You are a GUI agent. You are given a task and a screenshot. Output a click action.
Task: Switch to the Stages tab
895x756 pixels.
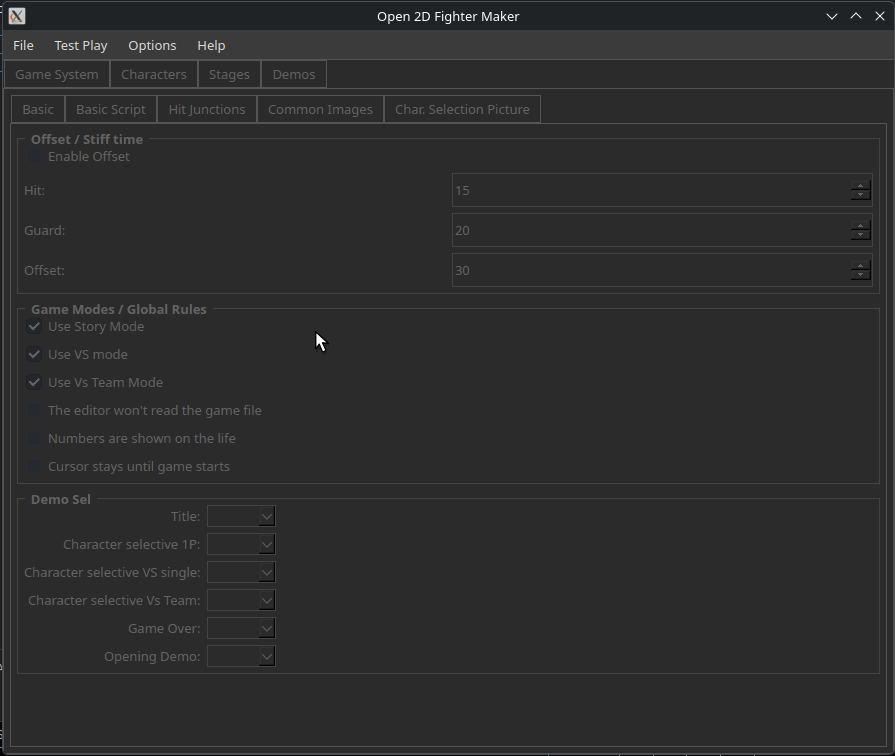pyautogui.click(x=229, y=74)
